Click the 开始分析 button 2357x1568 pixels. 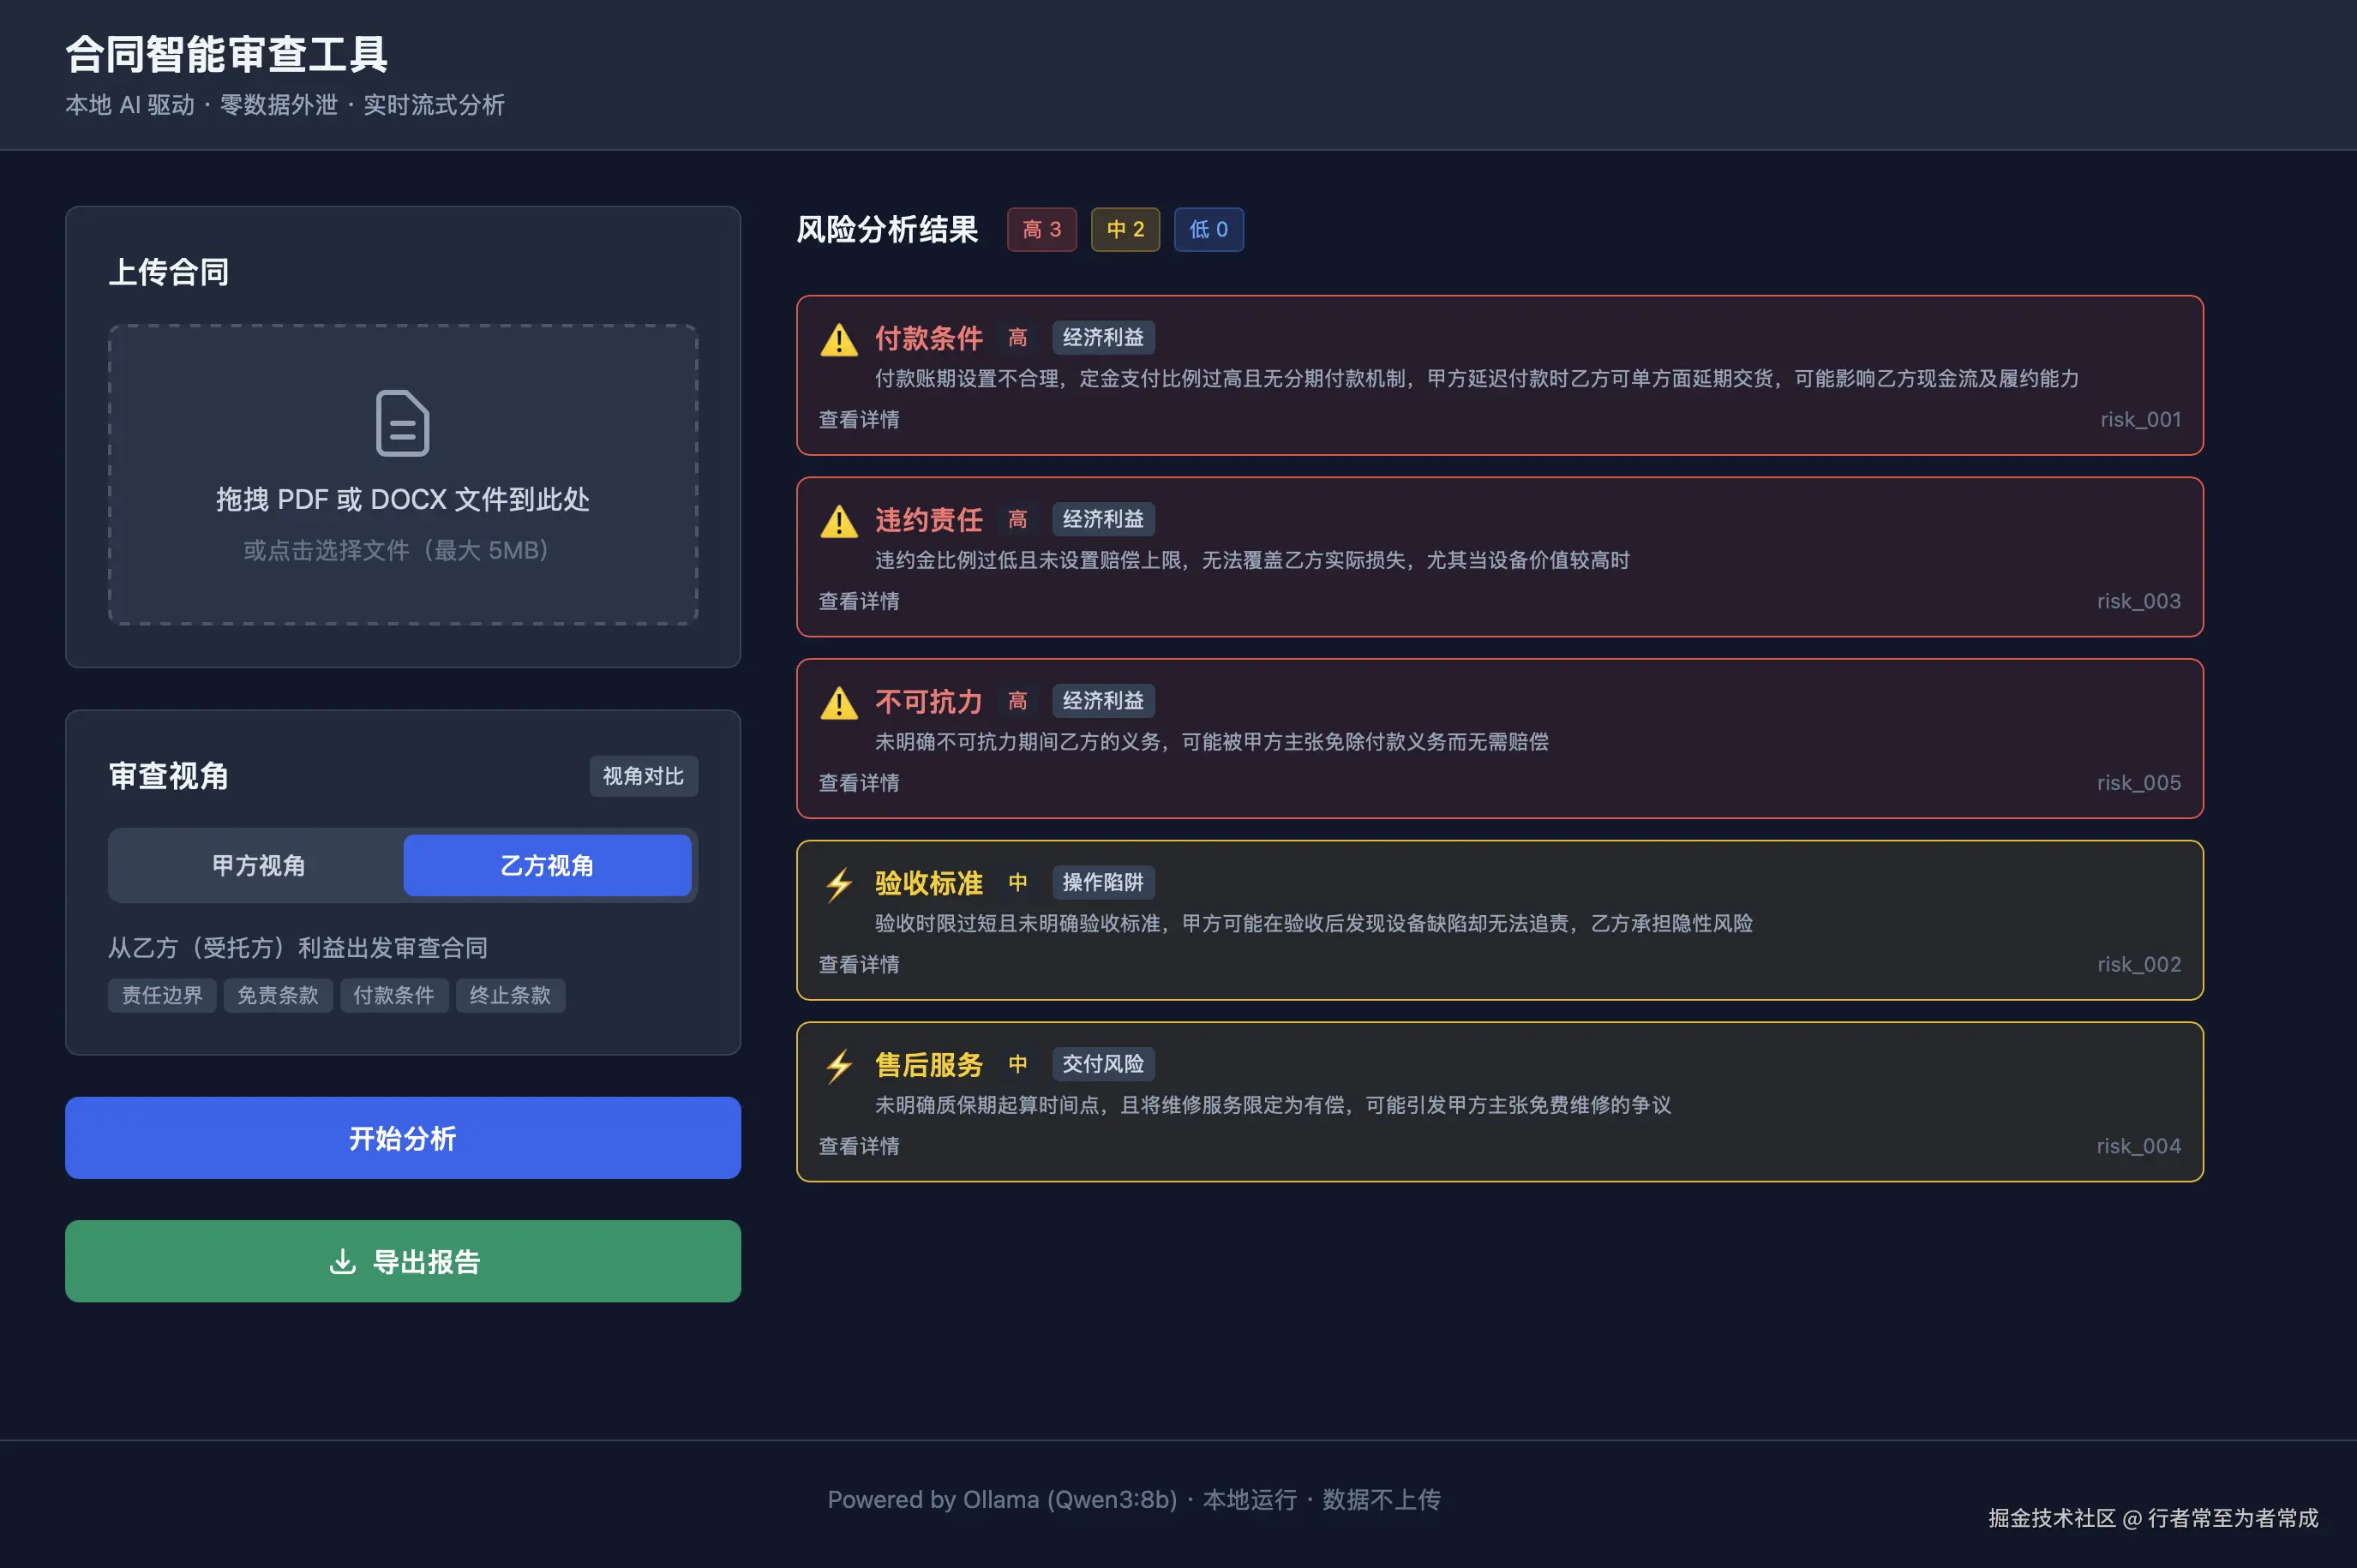point(402,1138)
